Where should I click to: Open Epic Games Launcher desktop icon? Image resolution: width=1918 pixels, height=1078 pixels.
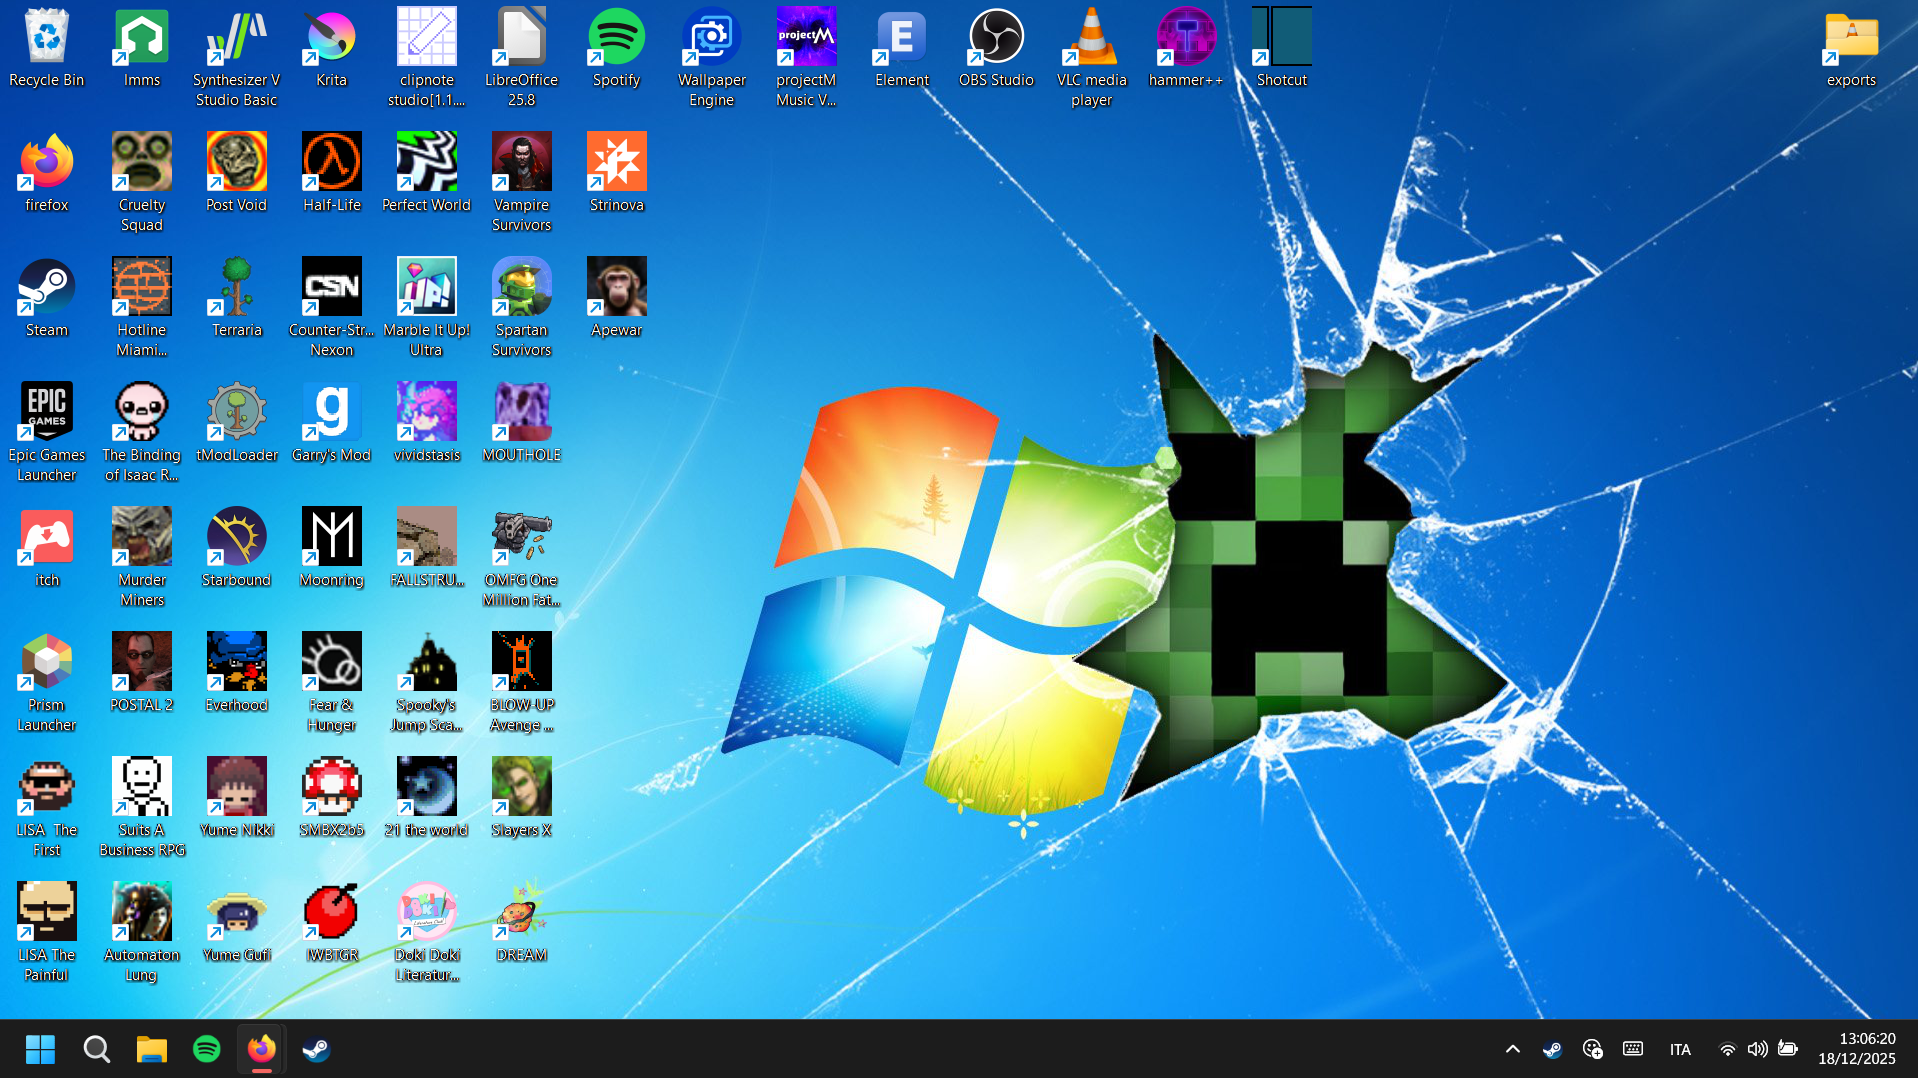46,433
